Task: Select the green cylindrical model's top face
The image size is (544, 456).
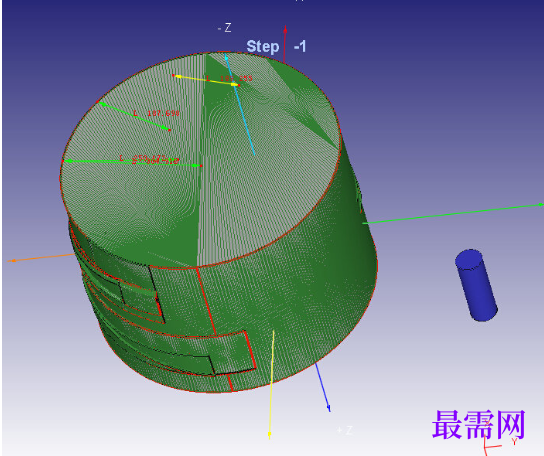Action: 201,160
